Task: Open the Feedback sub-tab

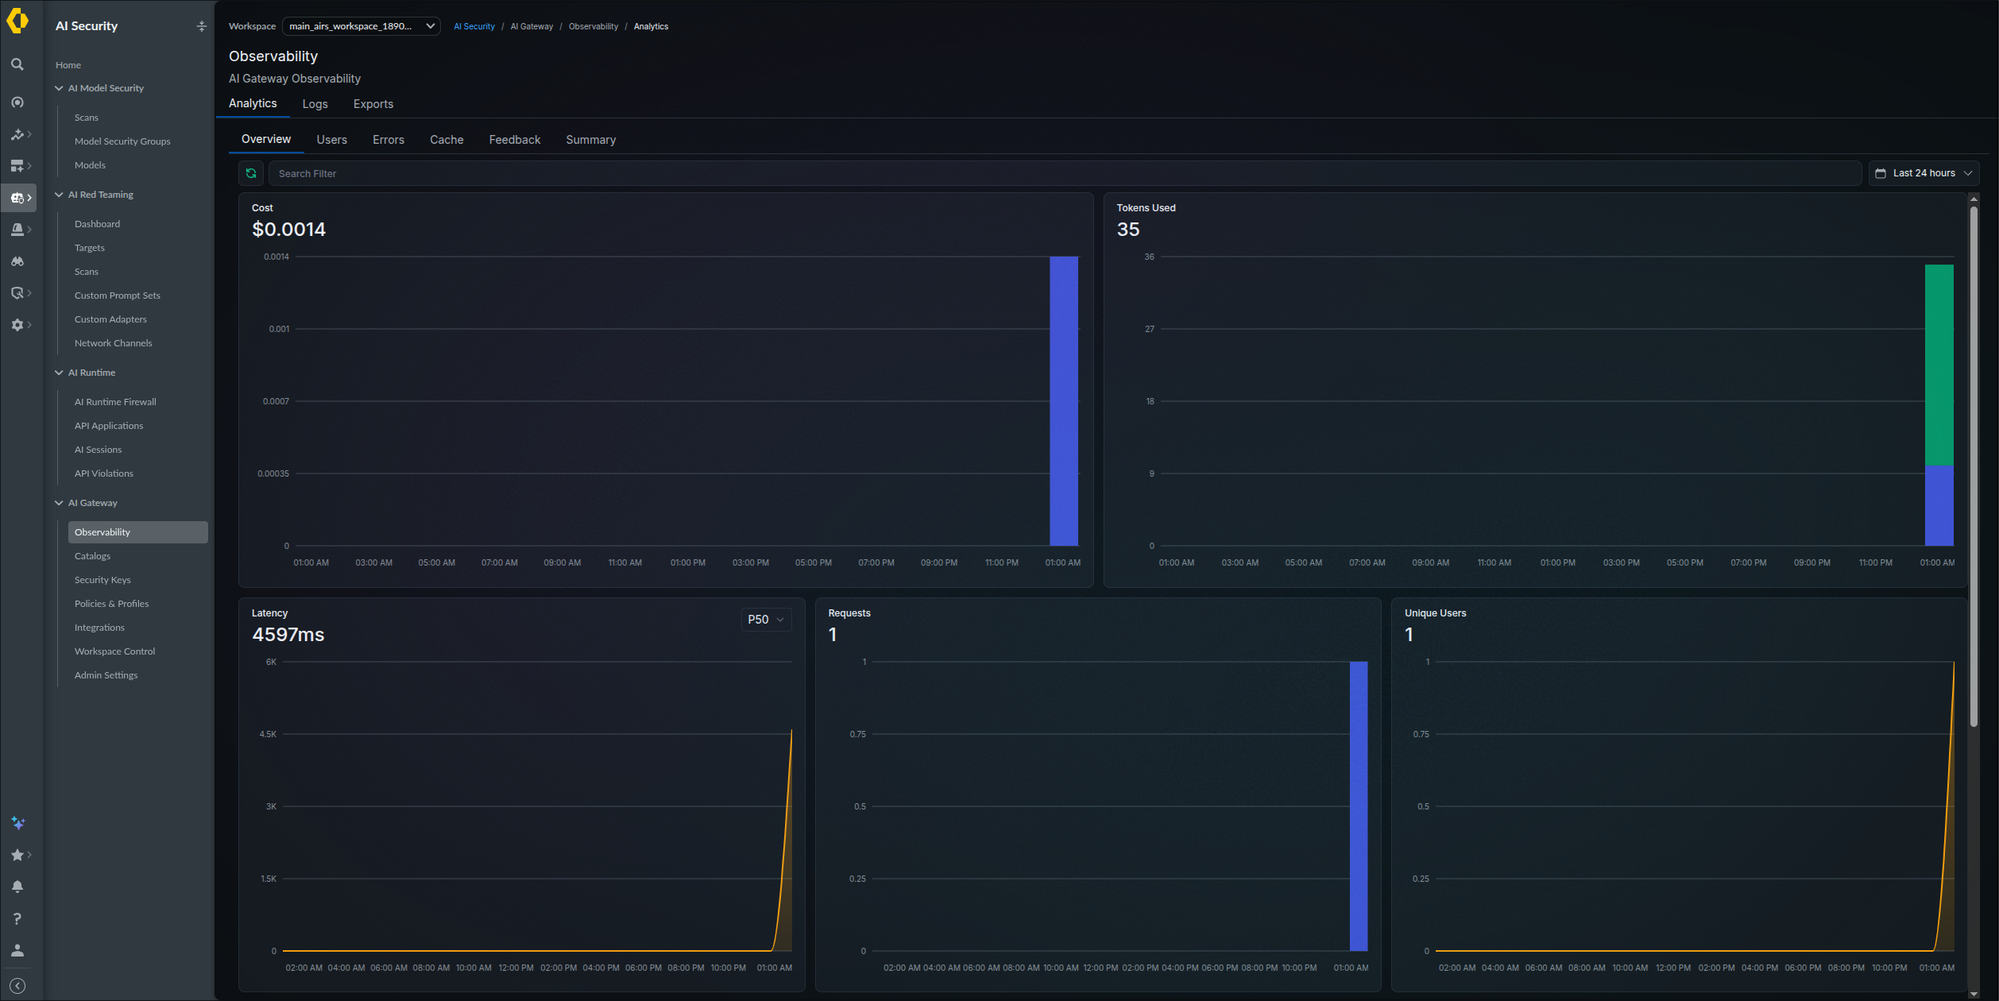Action: [x=515, y=140]
